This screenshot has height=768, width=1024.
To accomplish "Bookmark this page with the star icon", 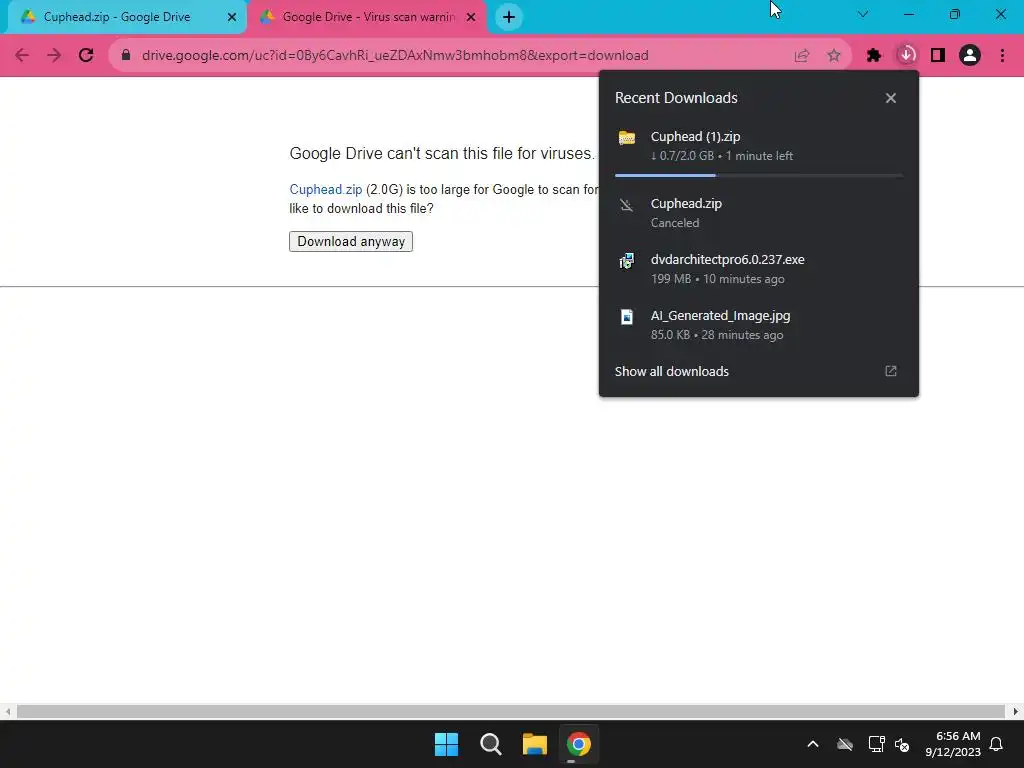I will (x=834, y=56).
